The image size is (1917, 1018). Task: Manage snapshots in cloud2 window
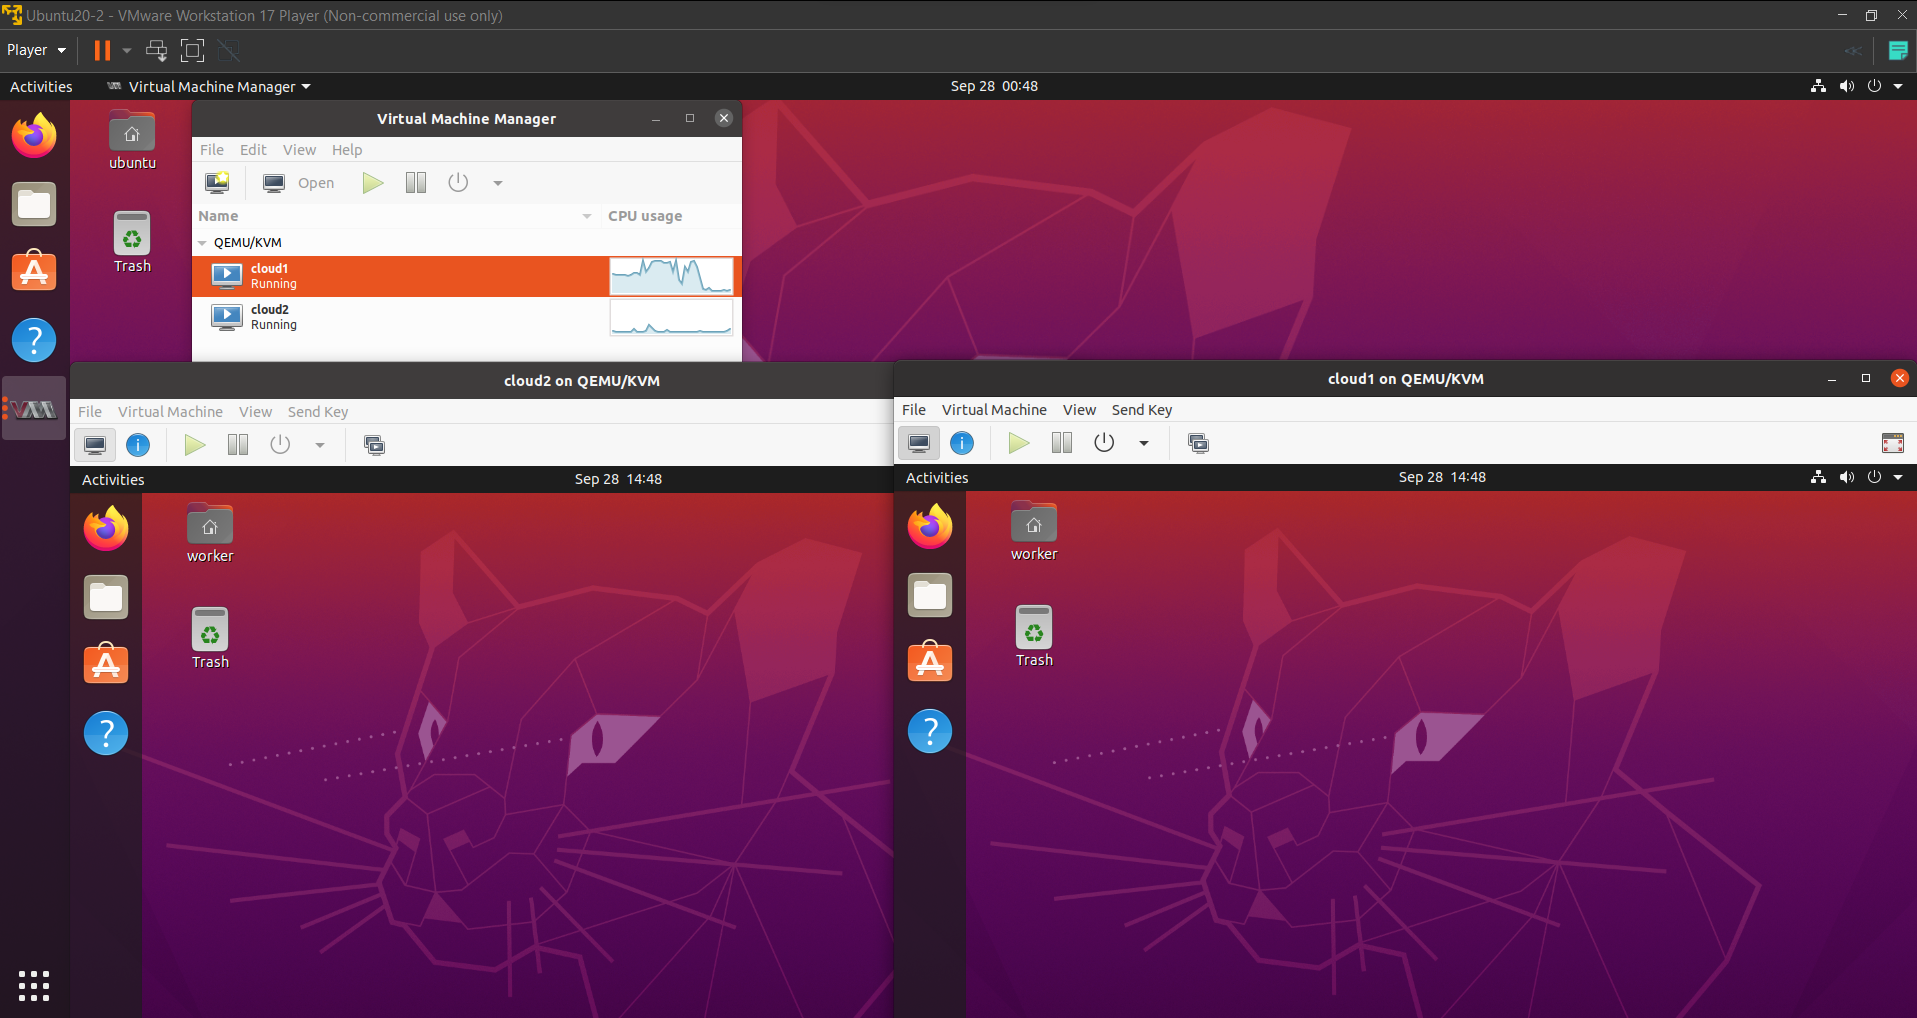(374, 445)
